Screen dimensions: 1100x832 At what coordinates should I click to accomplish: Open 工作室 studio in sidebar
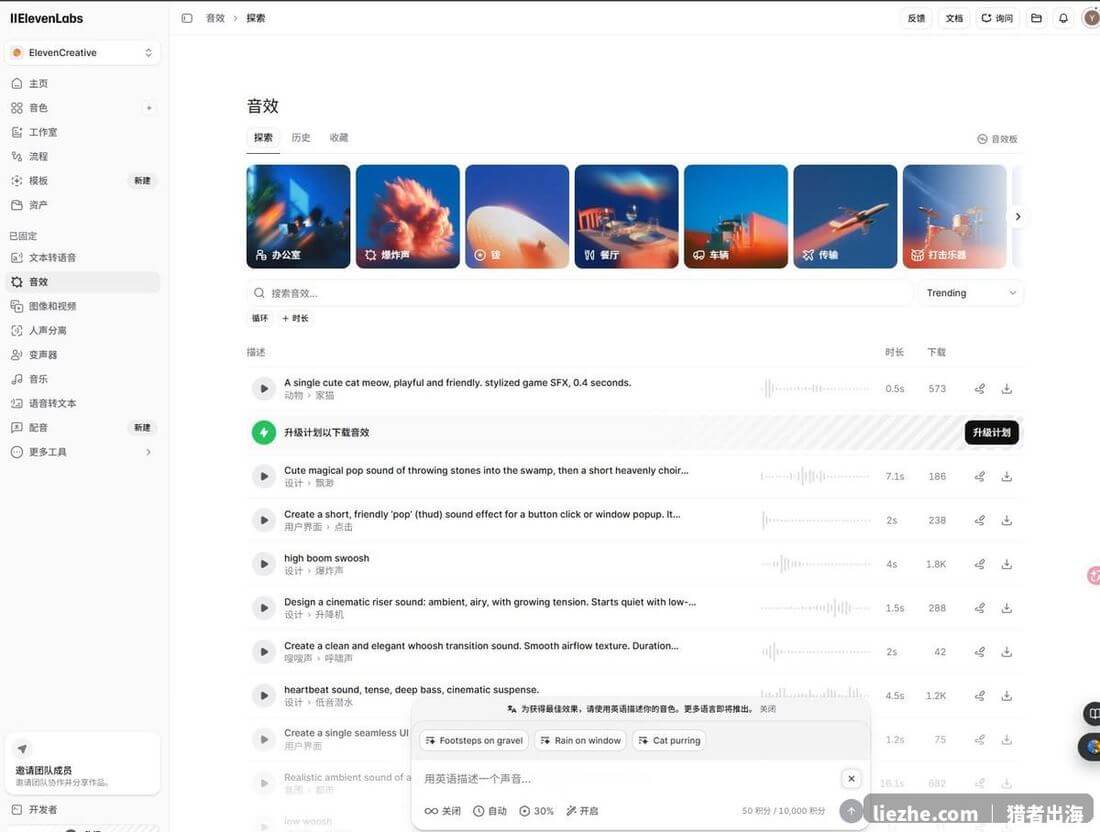83,132
